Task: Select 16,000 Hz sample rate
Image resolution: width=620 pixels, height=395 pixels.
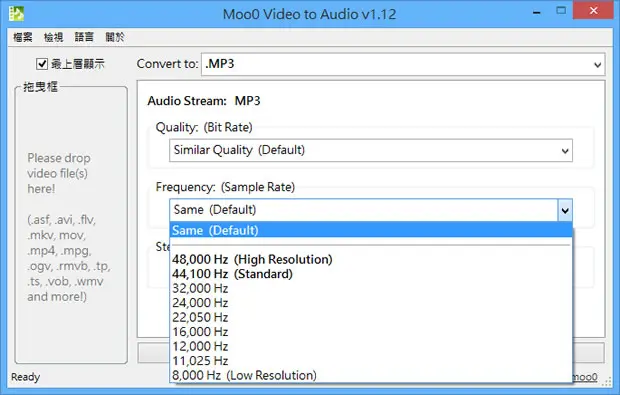Action: 371,332
